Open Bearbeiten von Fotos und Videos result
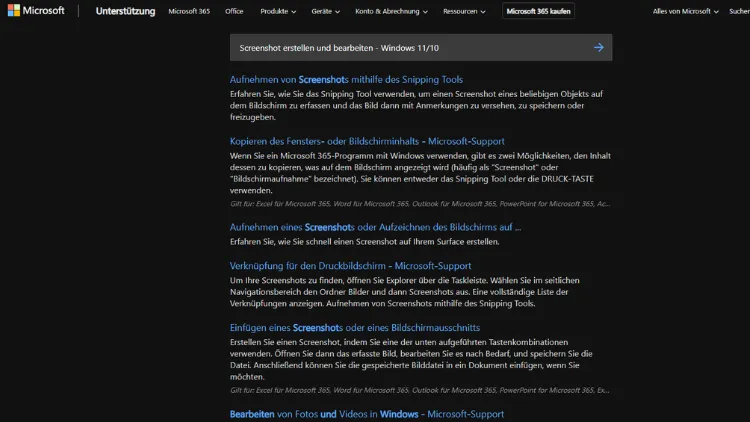Image resolution: width=750 pixels, height=422 pixels. 367,414
